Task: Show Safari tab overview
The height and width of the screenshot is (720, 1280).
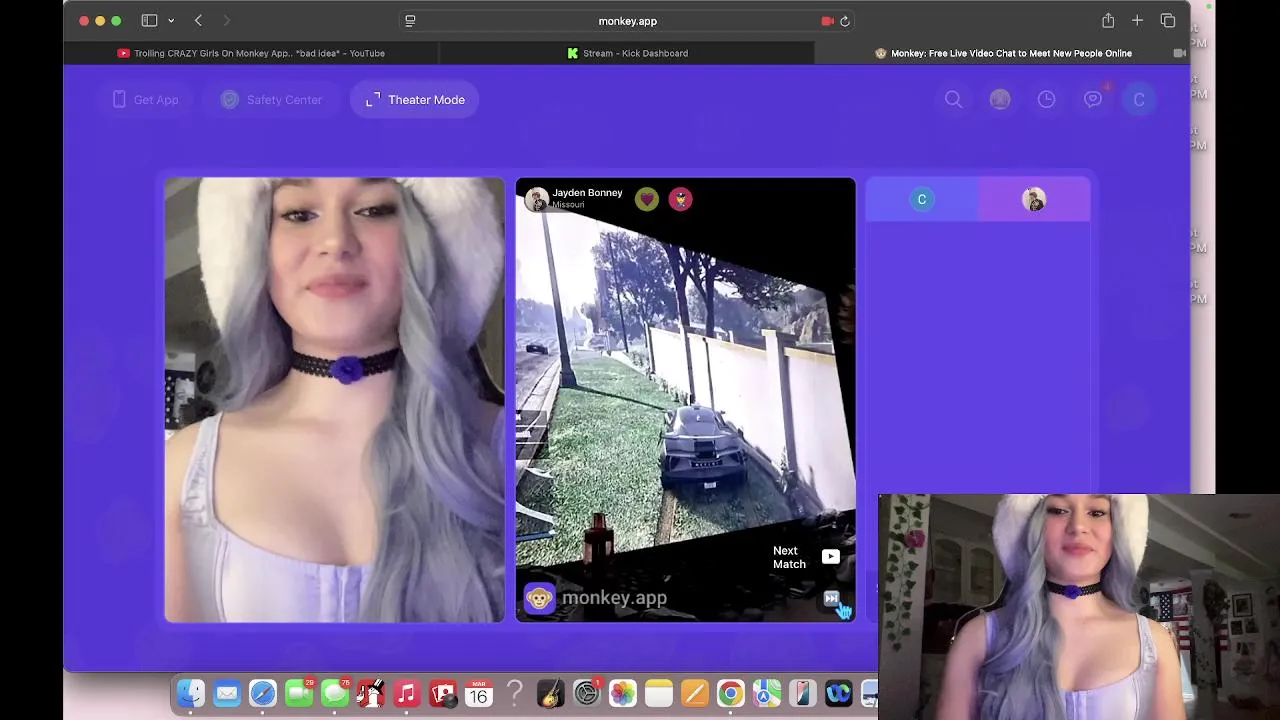Action: pyautogui.click(x=1168, y=20)
